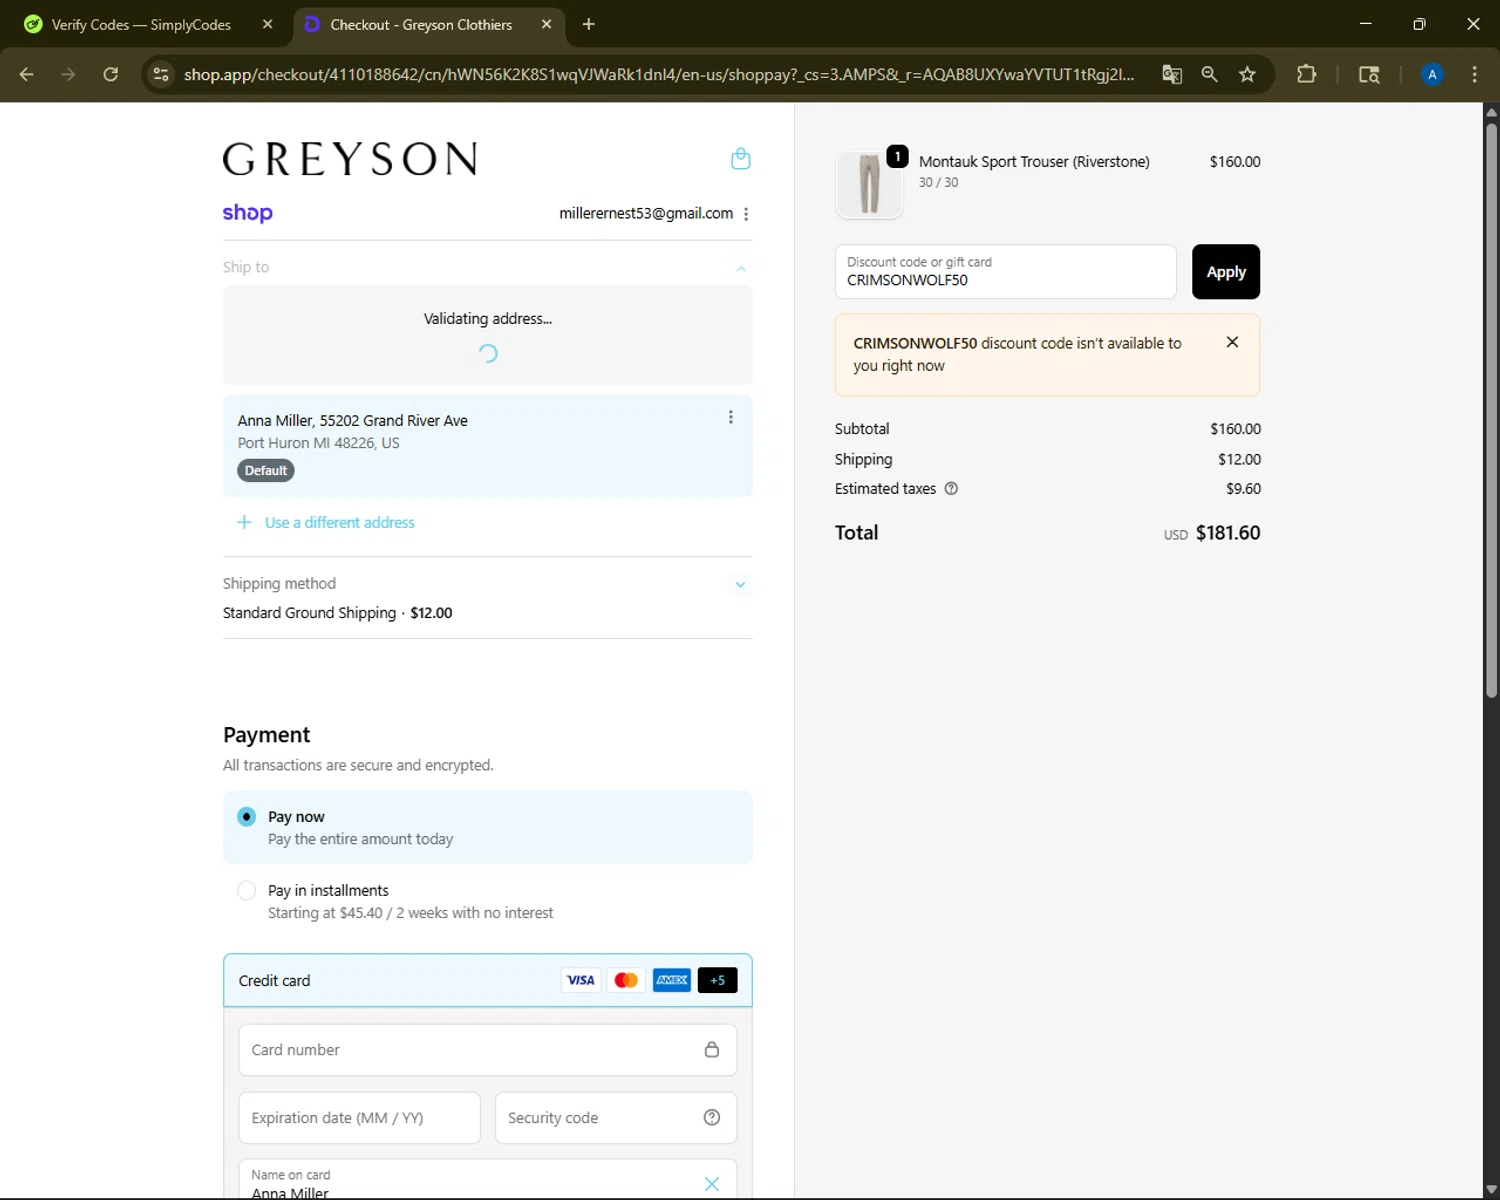Screen dimensions: 1500x1200
Task: Open browser extensions menu
Action: point(1306,74)
